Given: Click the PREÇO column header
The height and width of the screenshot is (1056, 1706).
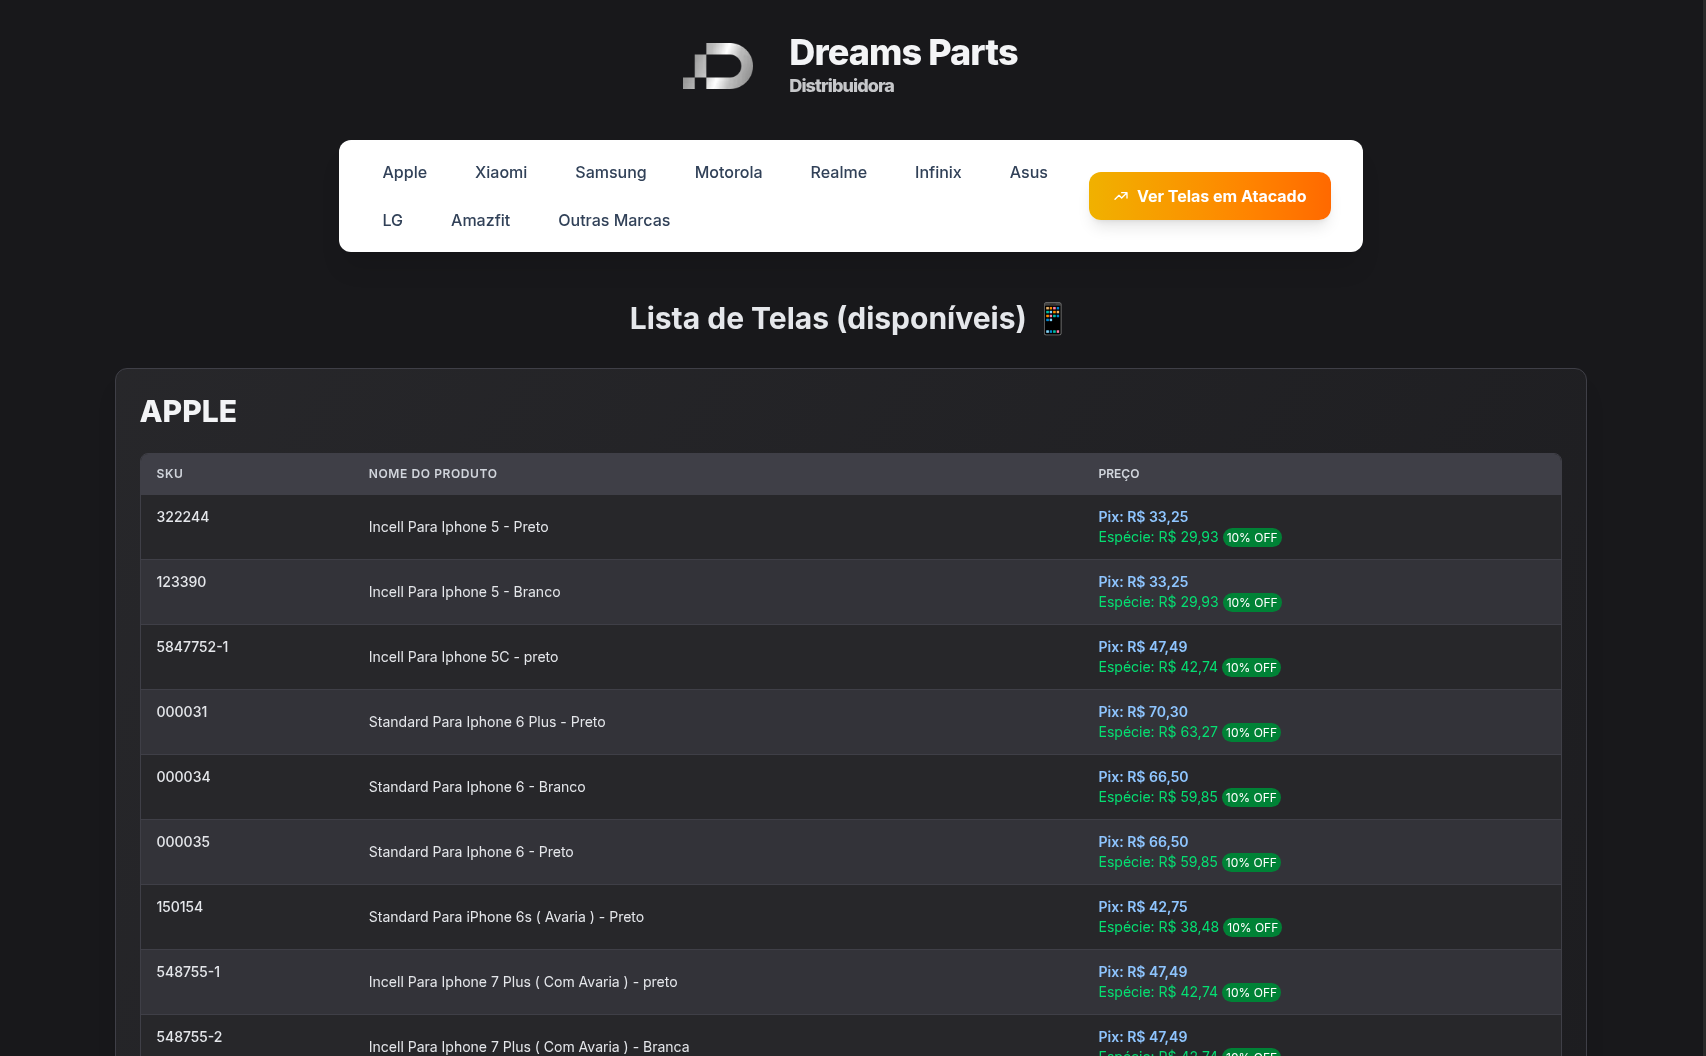Looking at the screenshot, I should click(x=1119, y=474).
